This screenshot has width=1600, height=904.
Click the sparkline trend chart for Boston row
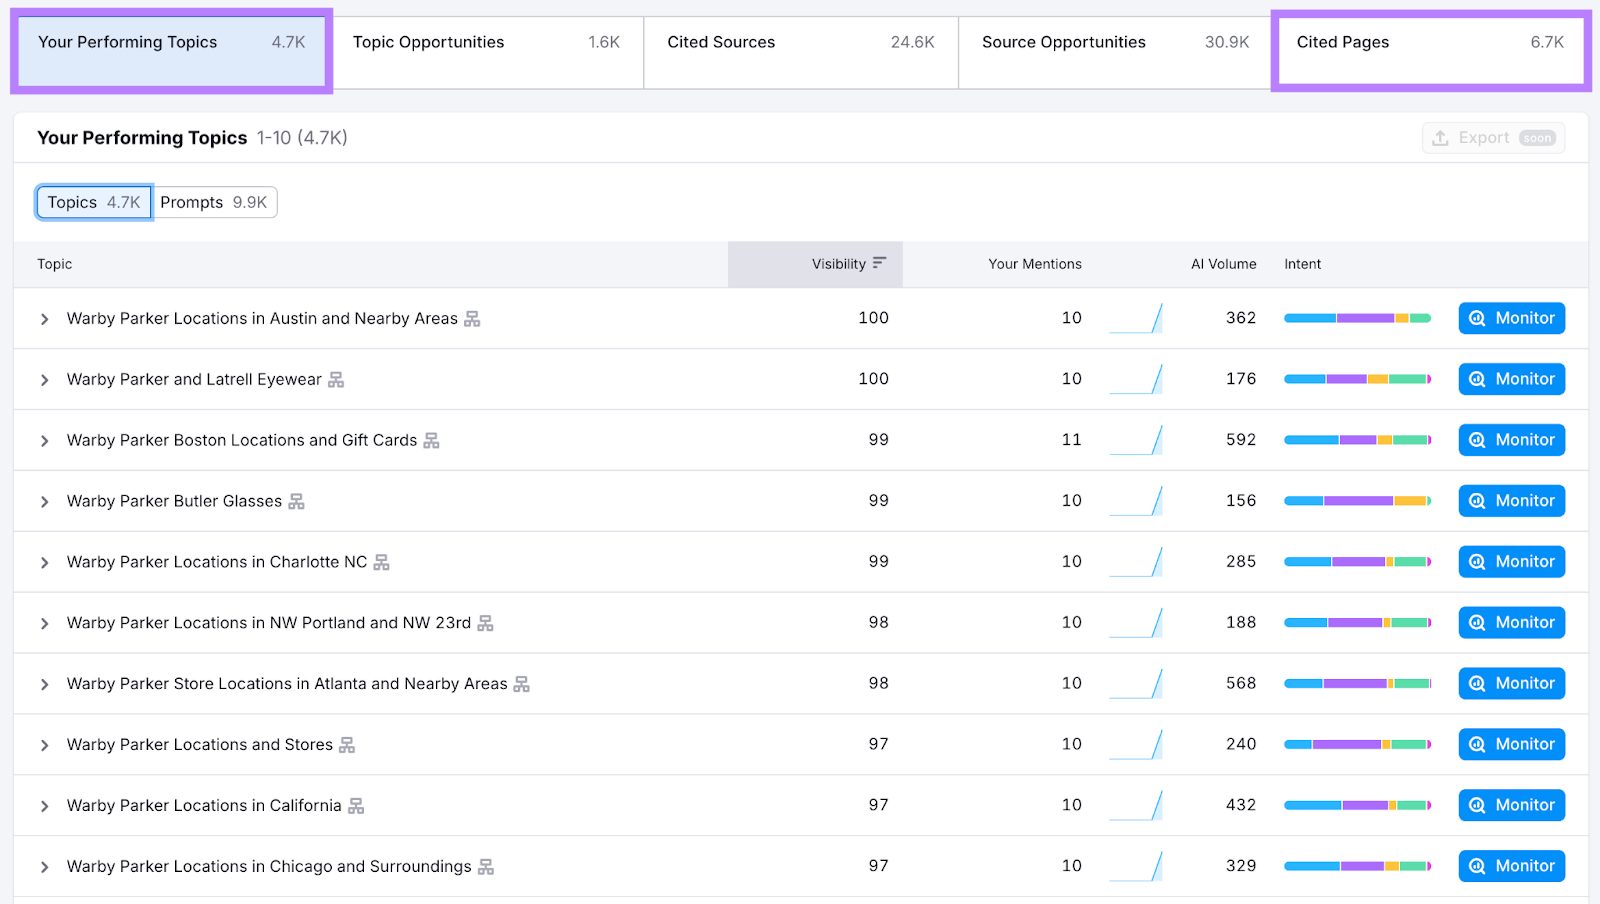pyautogui.click(x=1137, y=440)
